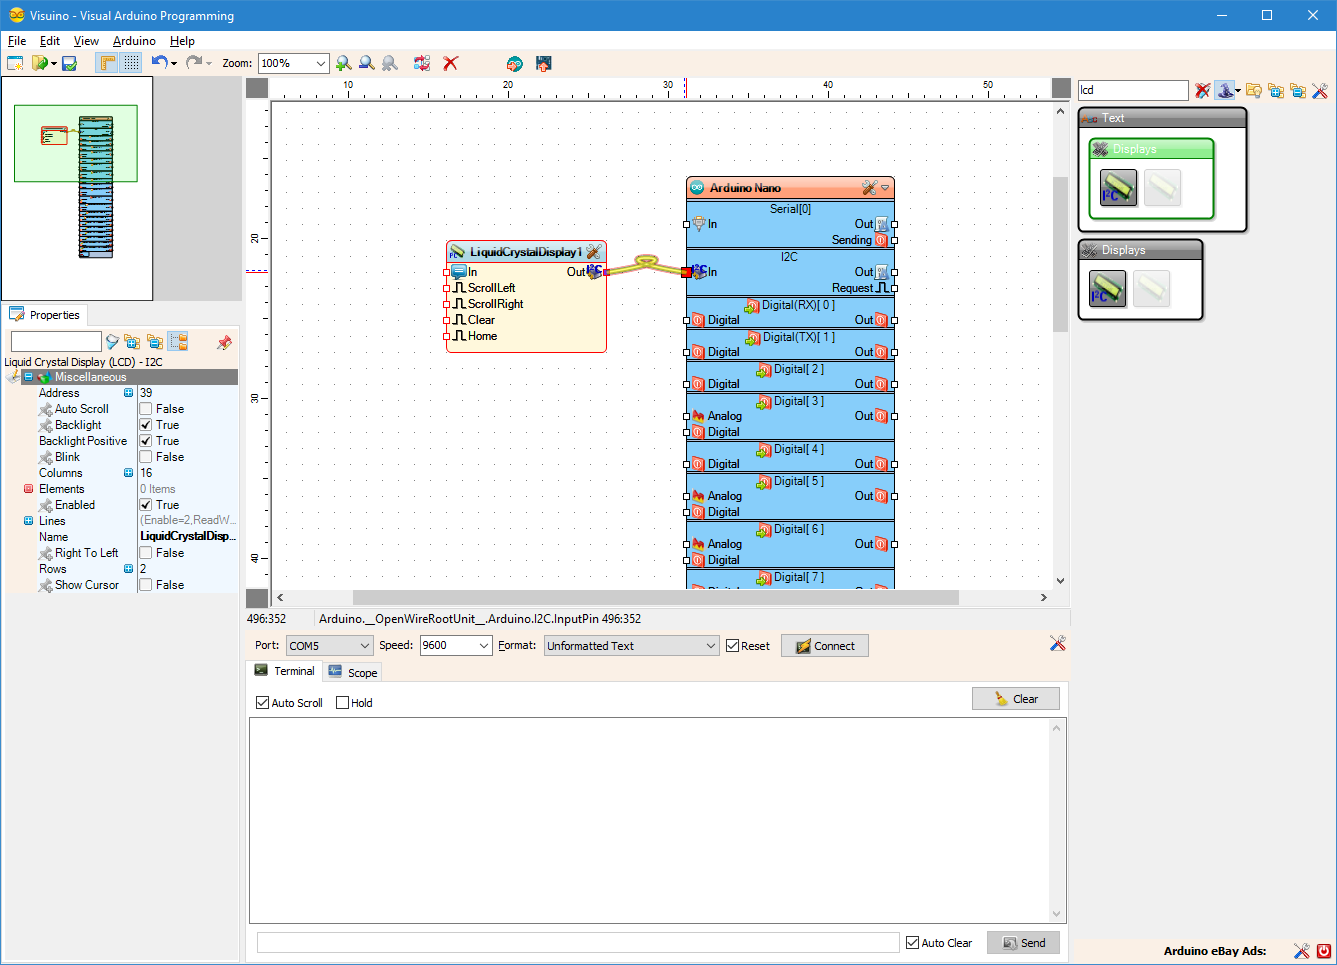Click the serial panel settings tools icon
The image size is (1337, 965).
coord(1057,643)
